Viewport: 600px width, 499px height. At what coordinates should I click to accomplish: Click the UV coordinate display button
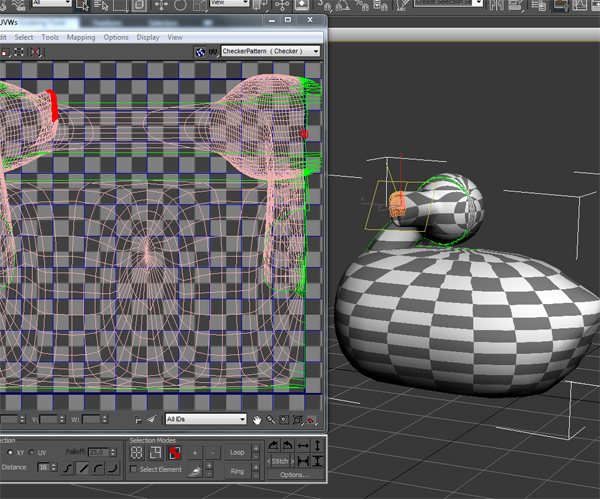coord(213,52)
